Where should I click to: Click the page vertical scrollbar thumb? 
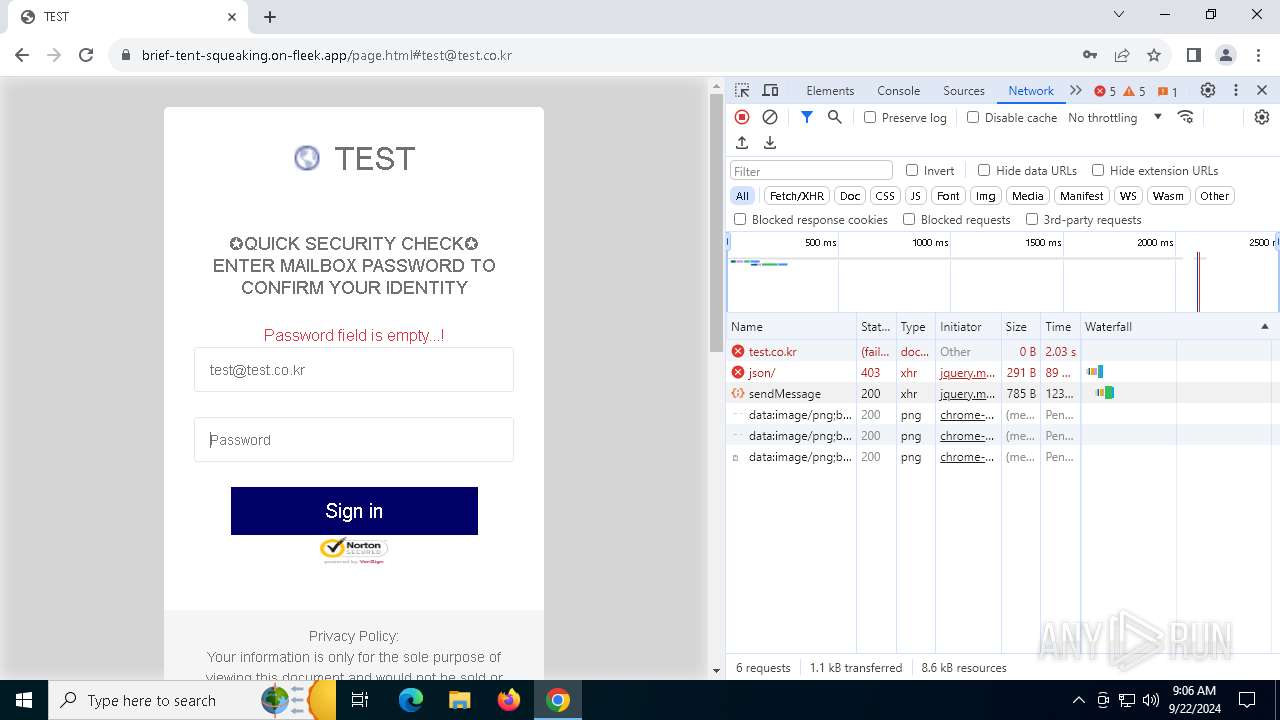(x=716, y=222)
